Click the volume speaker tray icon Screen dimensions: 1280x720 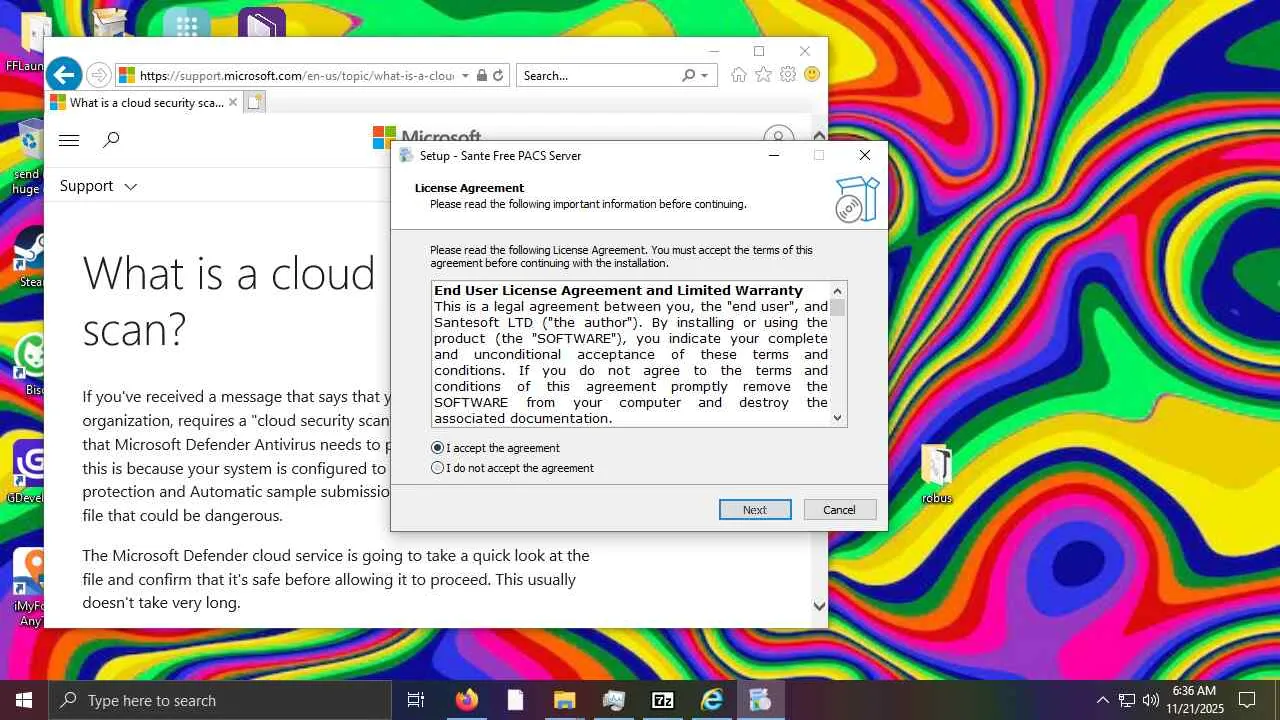click(x=1150, y=700)
